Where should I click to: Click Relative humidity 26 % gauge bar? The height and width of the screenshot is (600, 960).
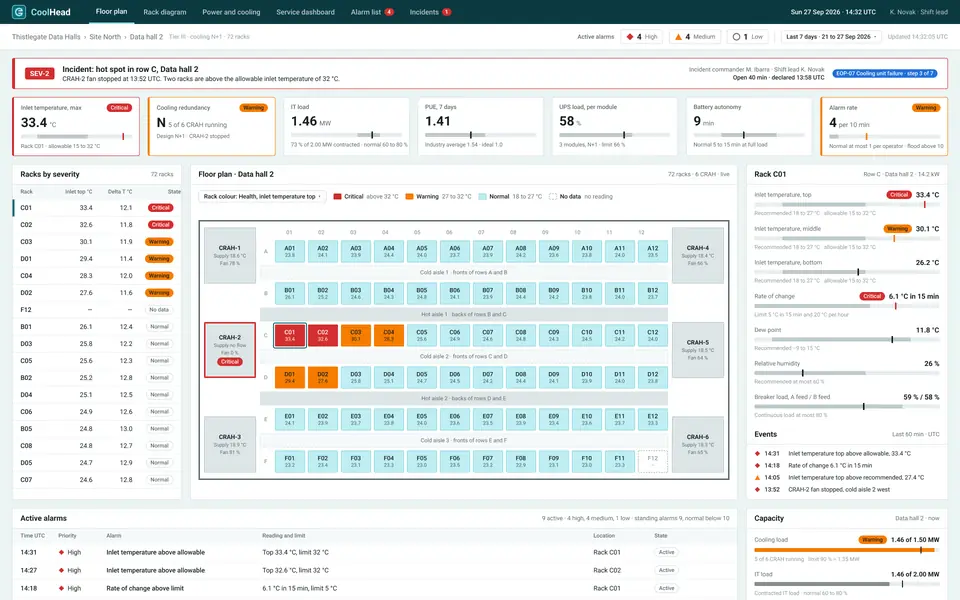847,372
